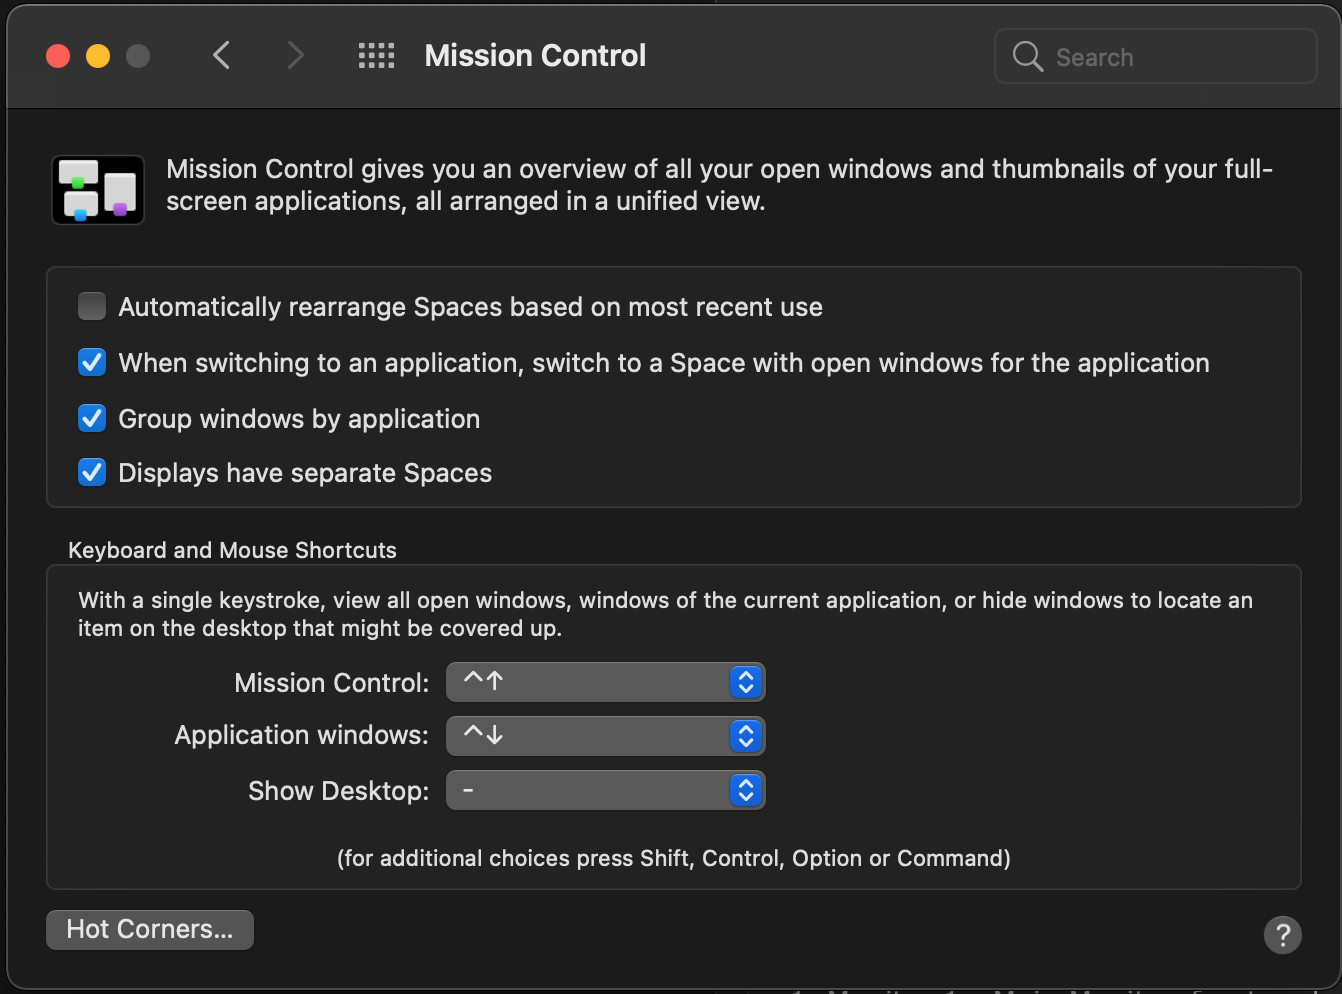Open the Show Desktop shortcut dropdown
This screenshot has width=1342, height=994.
pos(606,790)
